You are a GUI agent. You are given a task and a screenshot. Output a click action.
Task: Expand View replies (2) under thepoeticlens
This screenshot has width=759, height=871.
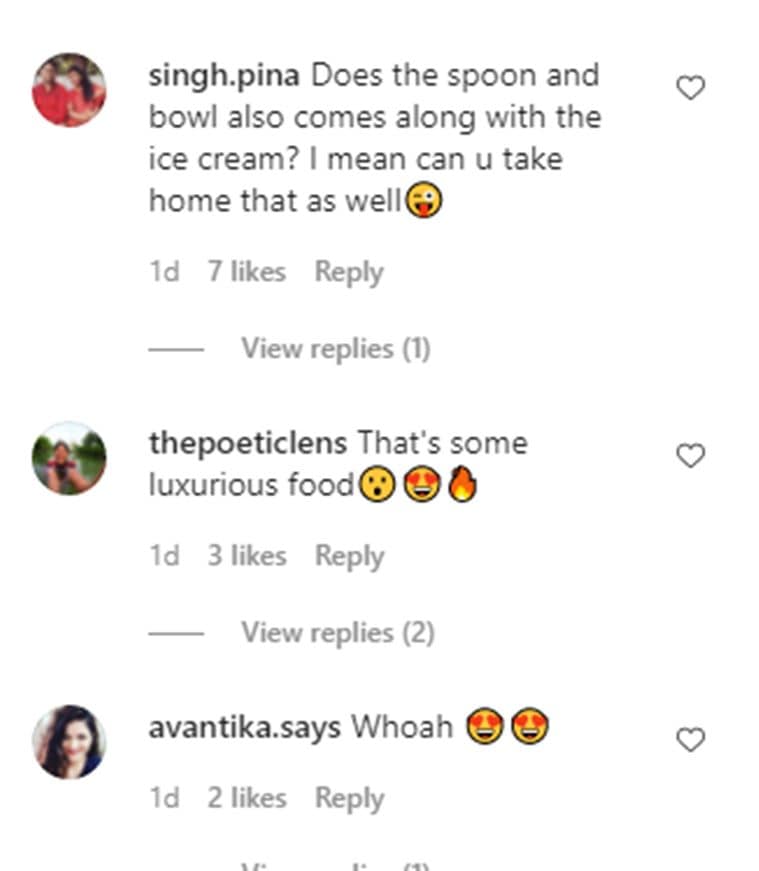[x=337, y=633]
